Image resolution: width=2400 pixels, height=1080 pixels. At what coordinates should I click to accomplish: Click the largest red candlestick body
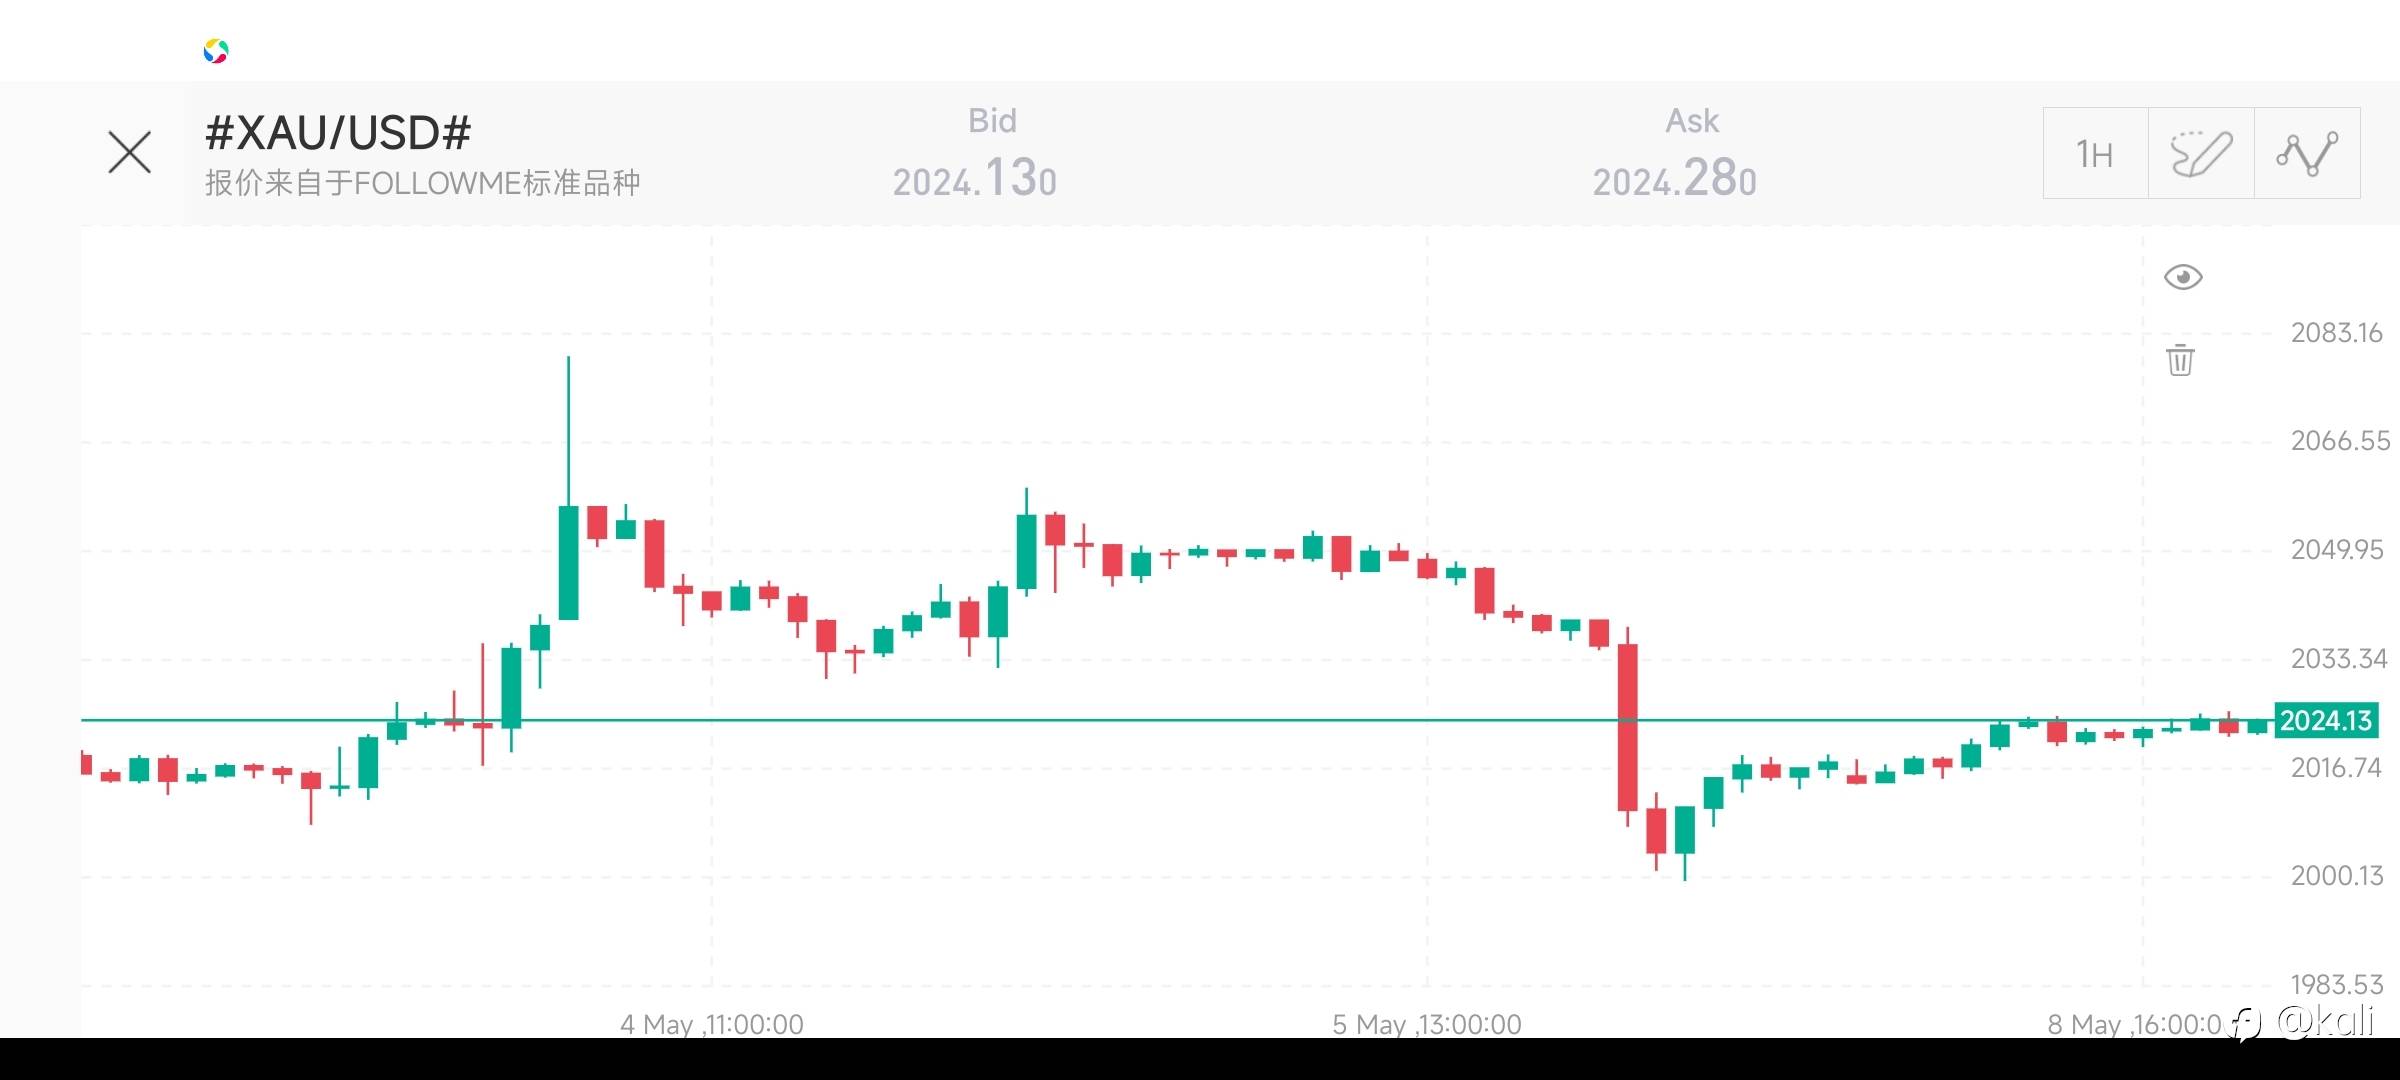coord(1628,727)
